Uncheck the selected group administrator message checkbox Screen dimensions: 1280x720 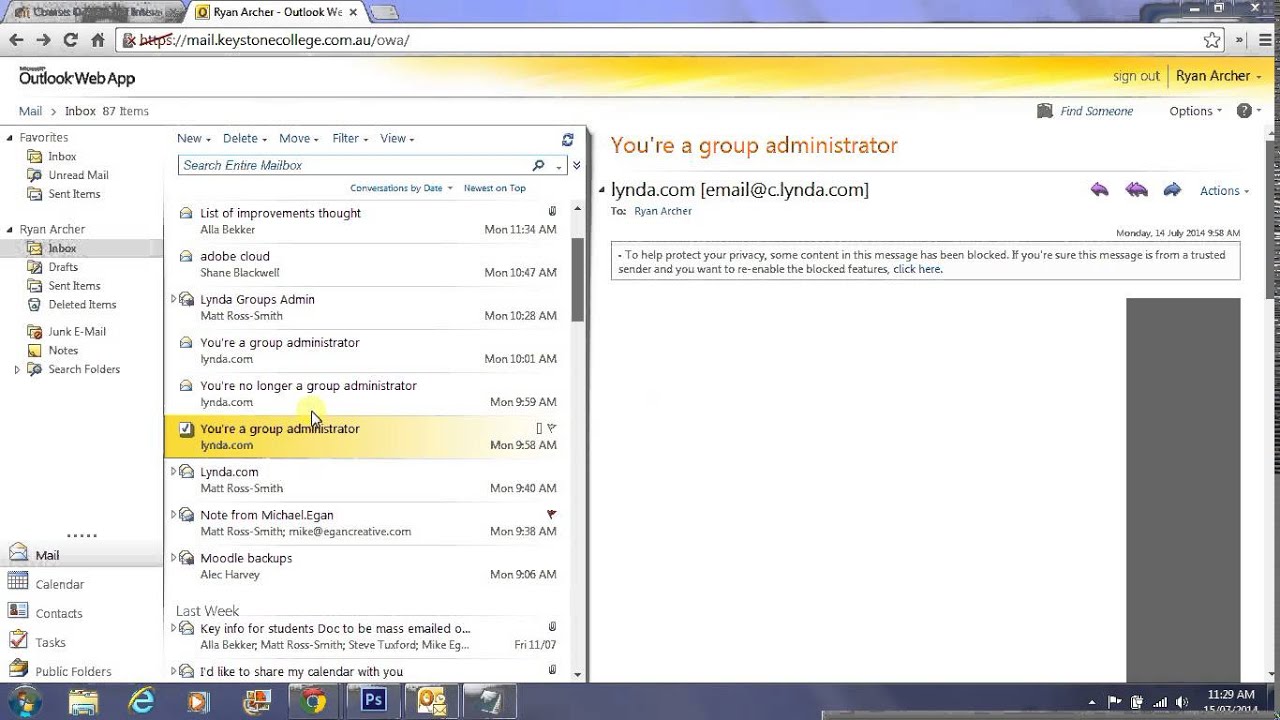tap(186, 429)
